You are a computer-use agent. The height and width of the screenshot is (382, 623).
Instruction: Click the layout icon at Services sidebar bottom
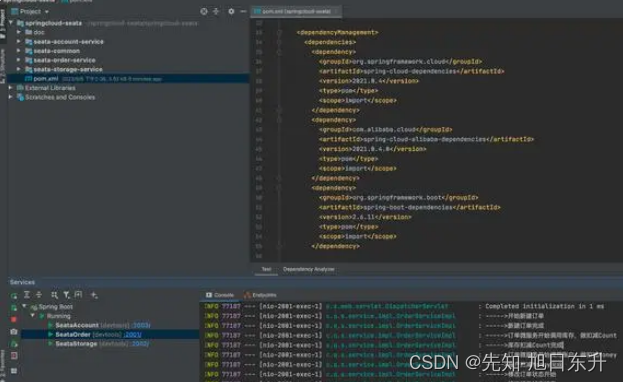coord(14,371)
